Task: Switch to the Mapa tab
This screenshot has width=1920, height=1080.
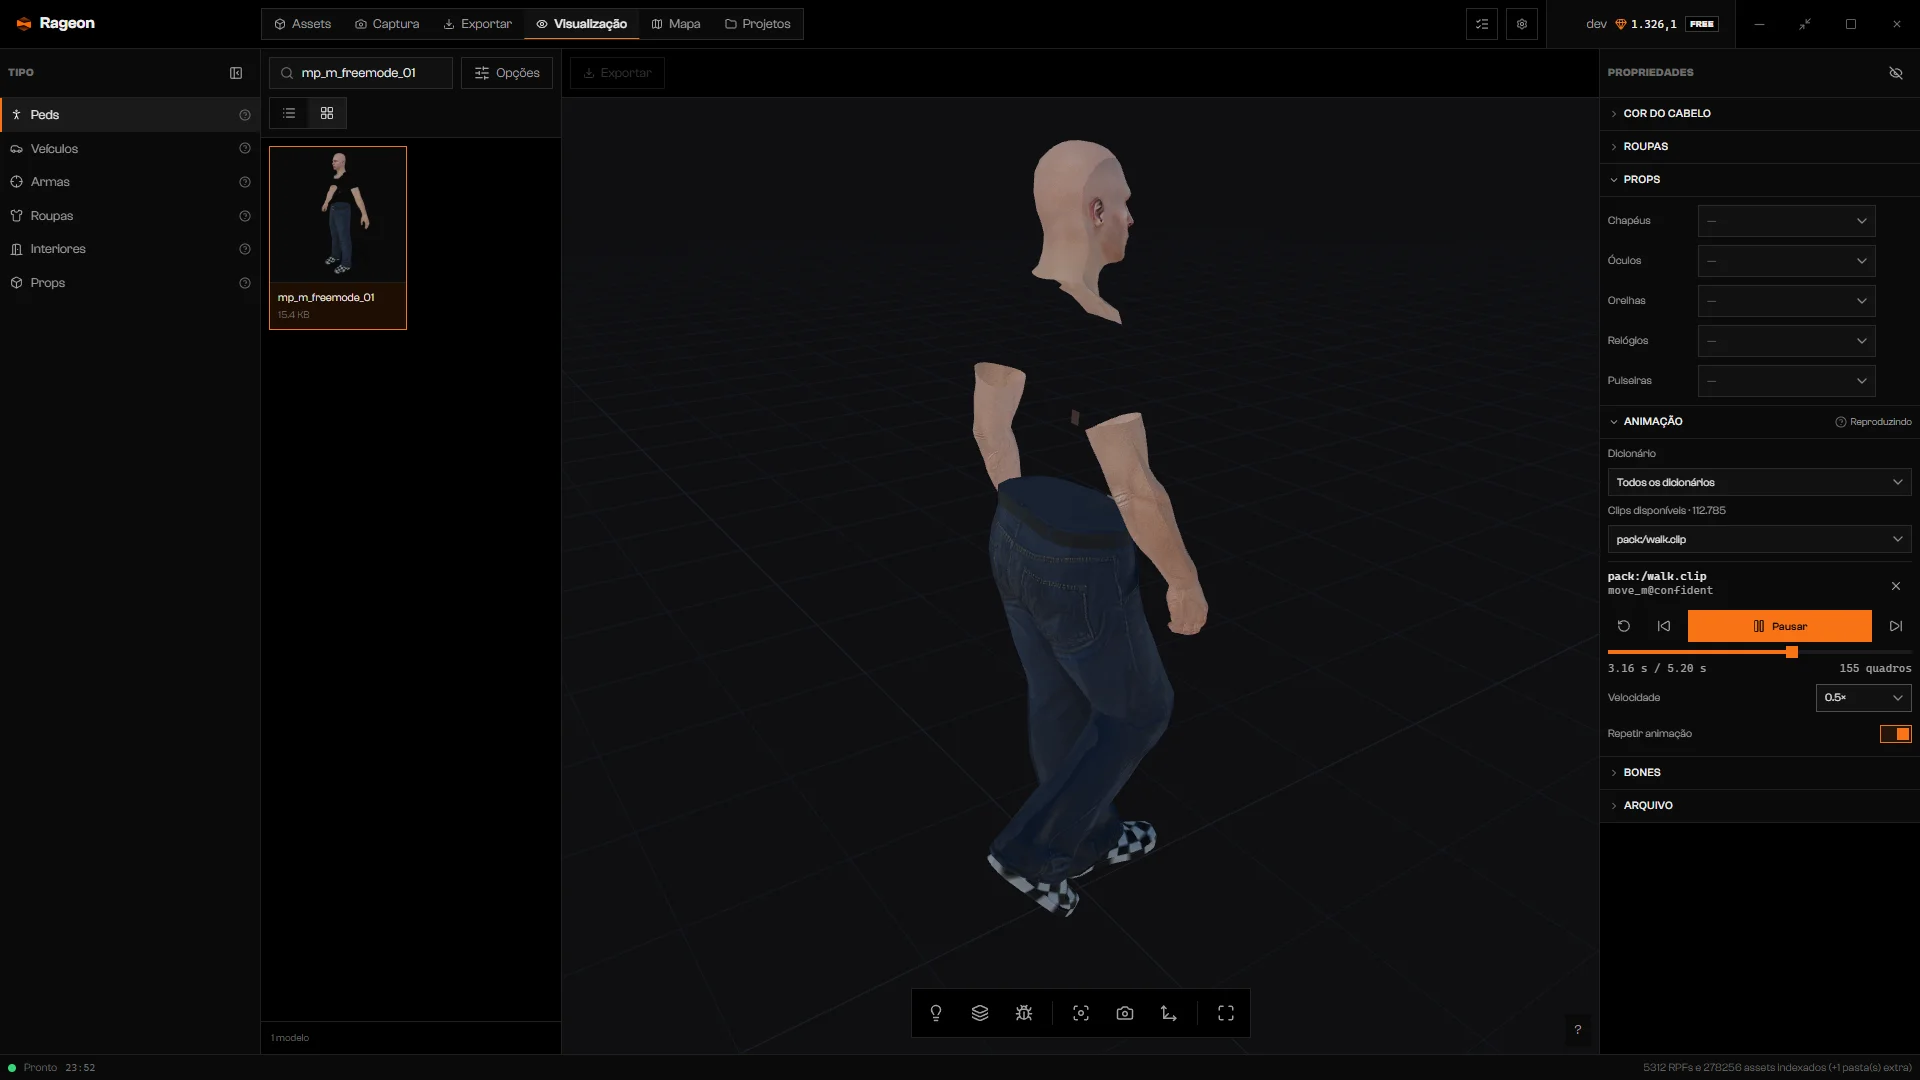Action: (x=676, y=24)
